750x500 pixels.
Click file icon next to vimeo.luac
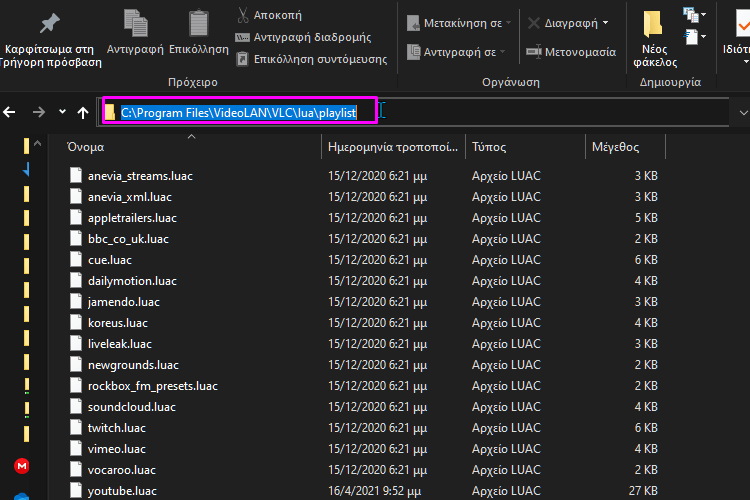pyautogui.click(x=76, y=449)
